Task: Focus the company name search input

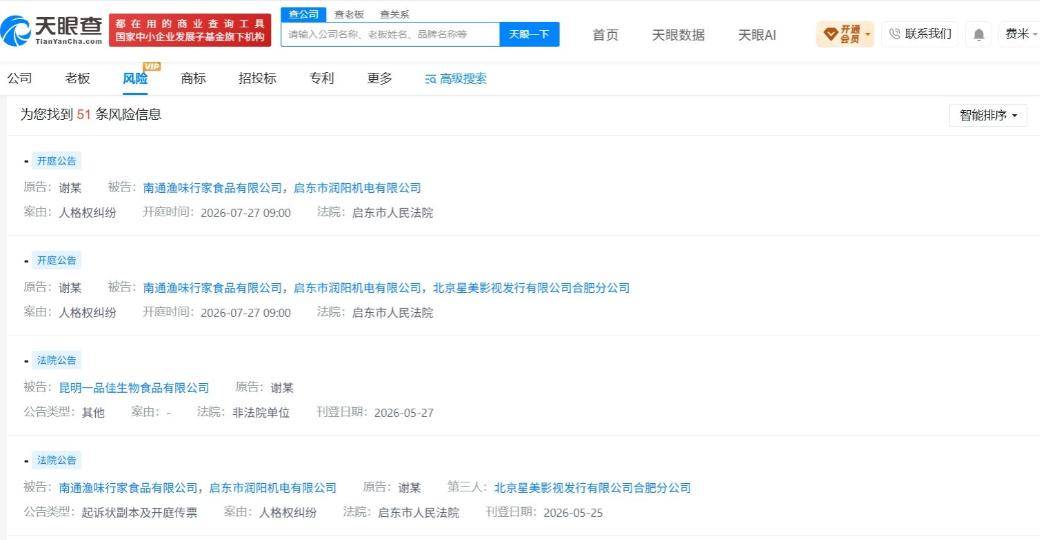Action: coord(390,34)
